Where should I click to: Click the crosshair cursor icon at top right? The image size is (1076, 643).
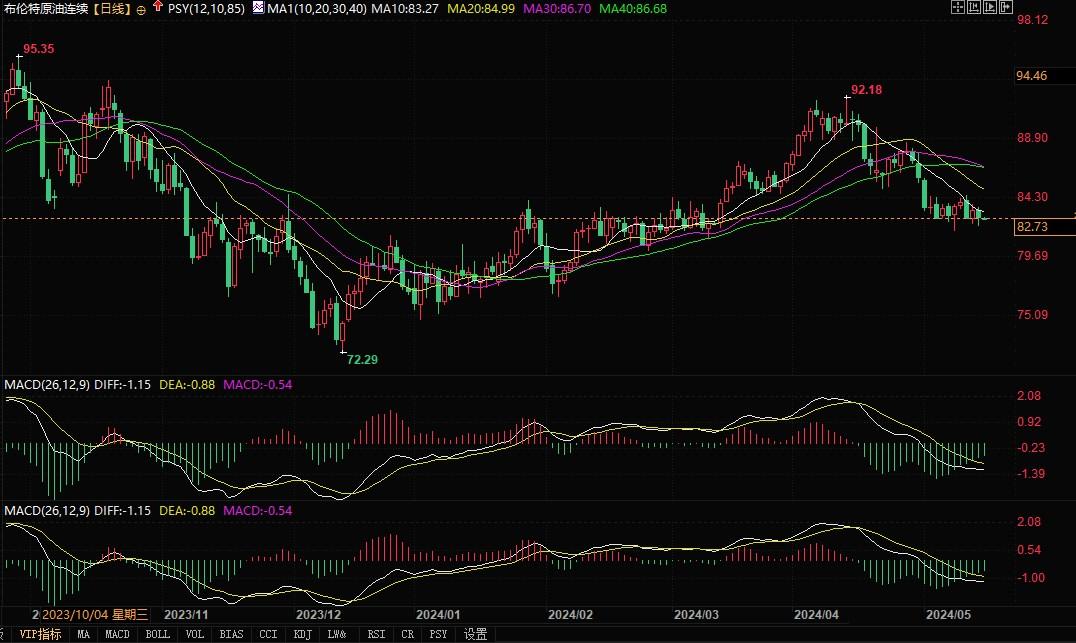[957, 7]
